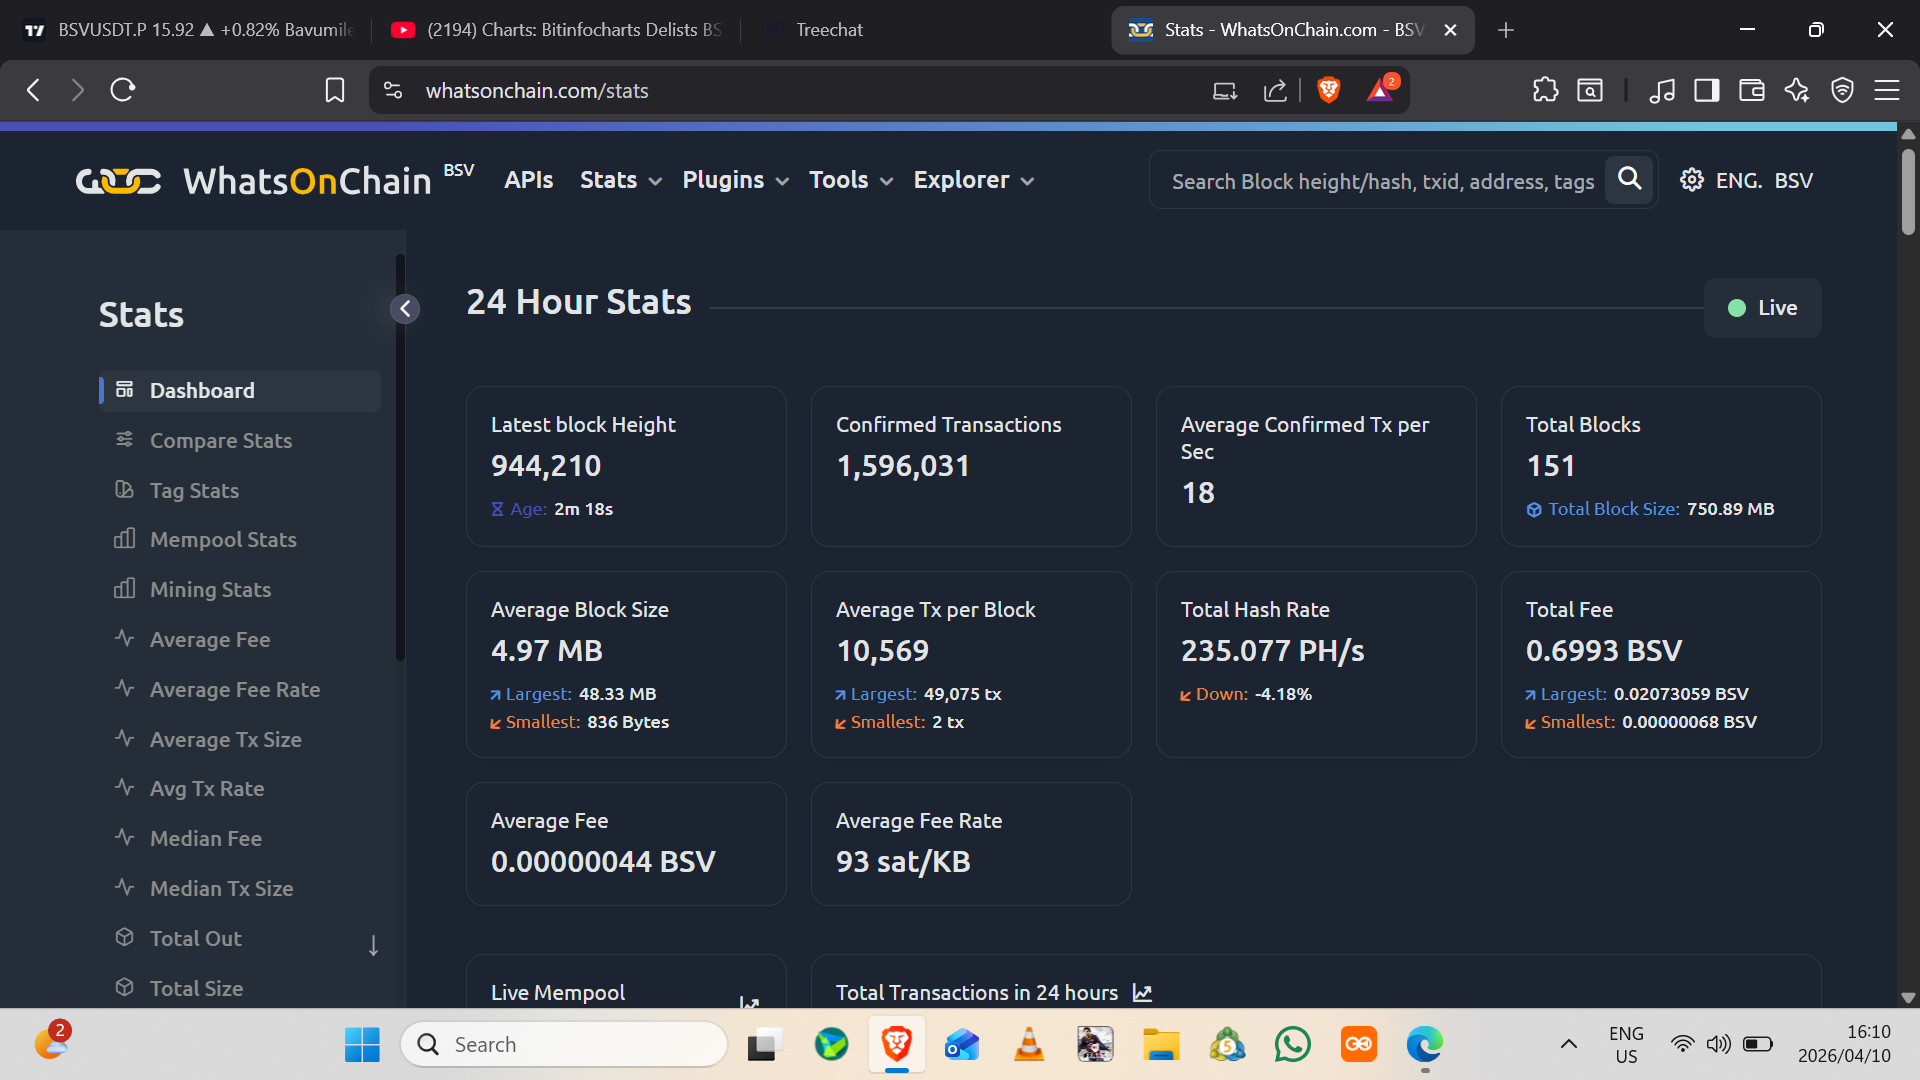Toggle the browser sidebar panel
Viewport: 1920px width, 1080px height.
coord(1707,91)
